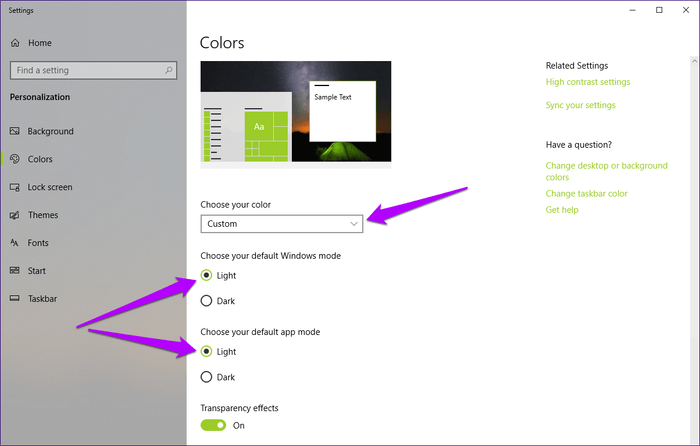The height and width of the screenshot is (446, 700).
Task: Click the Lock screen icon
Action: [x=15, y=187]
